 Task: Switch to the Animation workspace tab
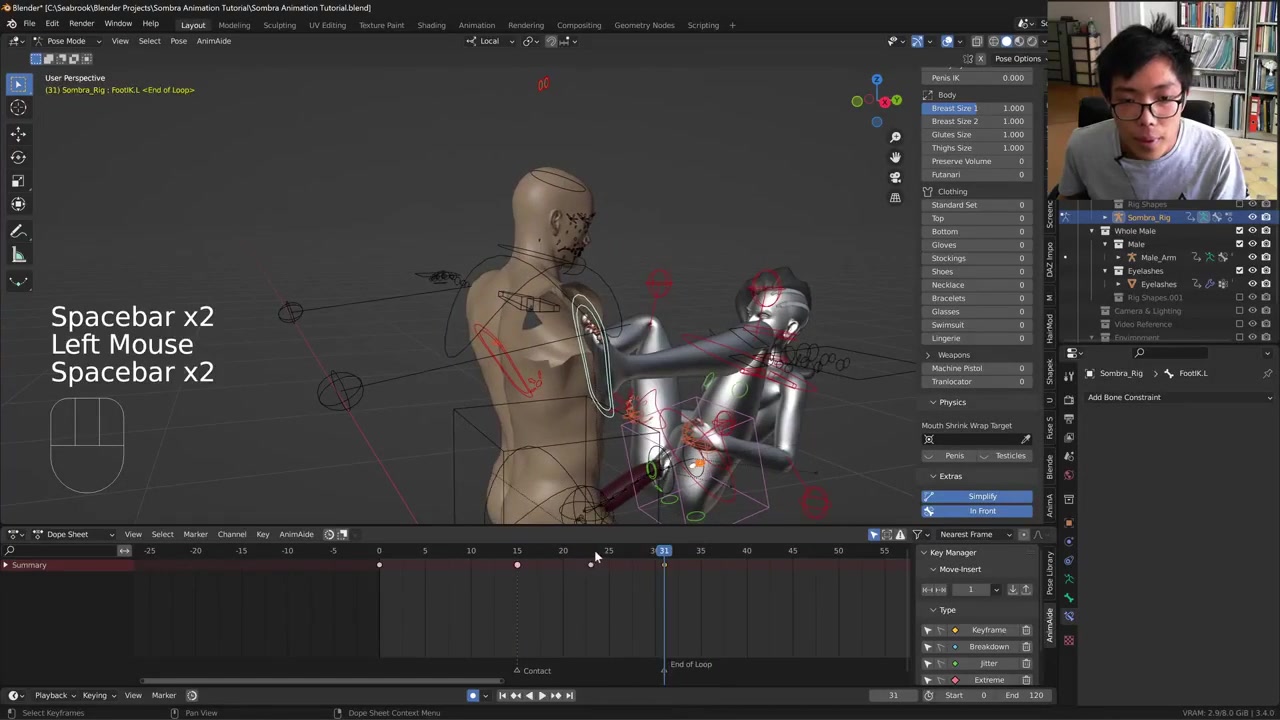[476, 25]
